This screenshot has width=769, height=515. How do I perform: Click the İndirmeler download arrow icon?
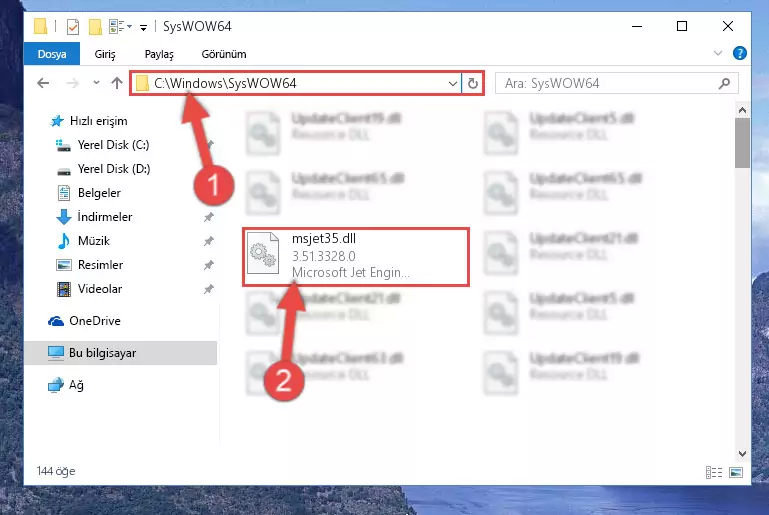pyautogui.click(x=64, y=217)
